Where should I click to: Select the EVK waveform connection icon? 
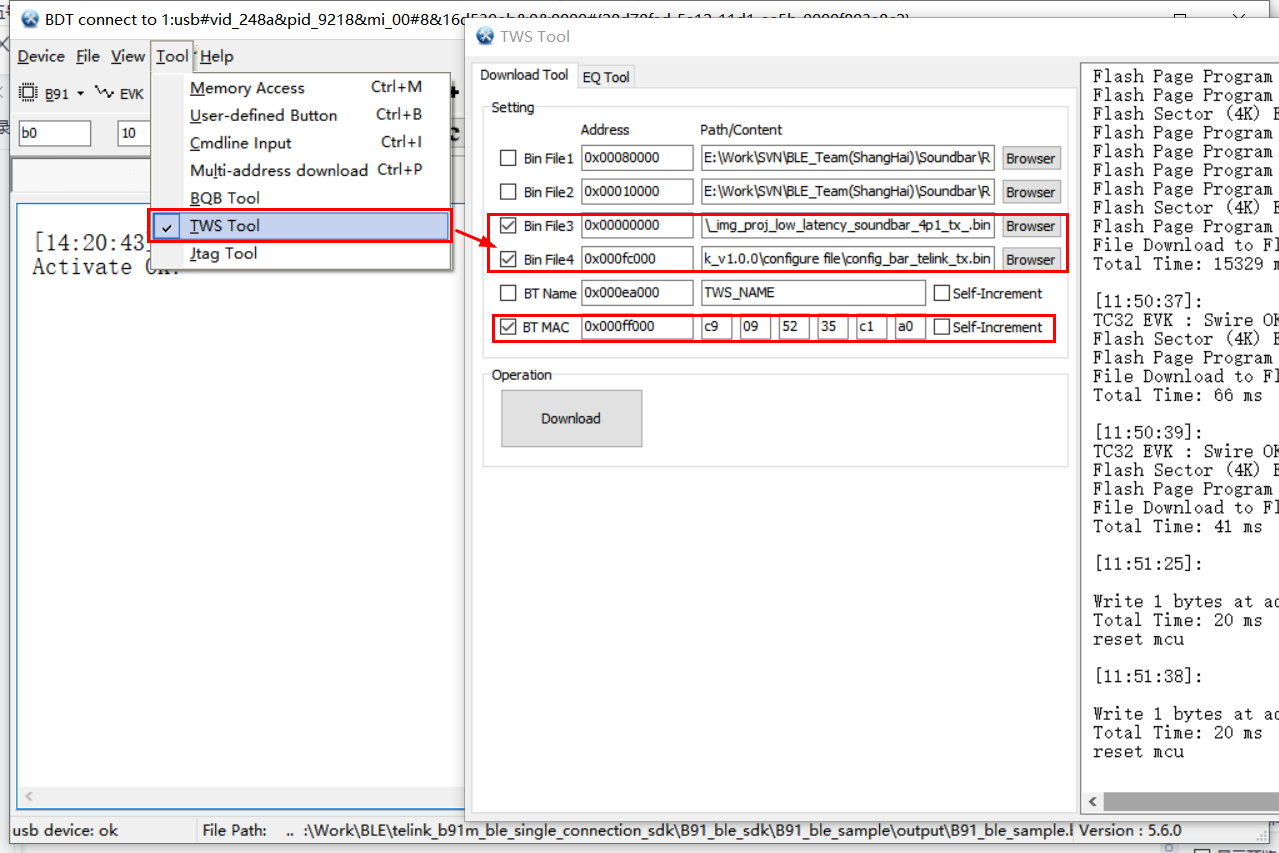point(103,92)
